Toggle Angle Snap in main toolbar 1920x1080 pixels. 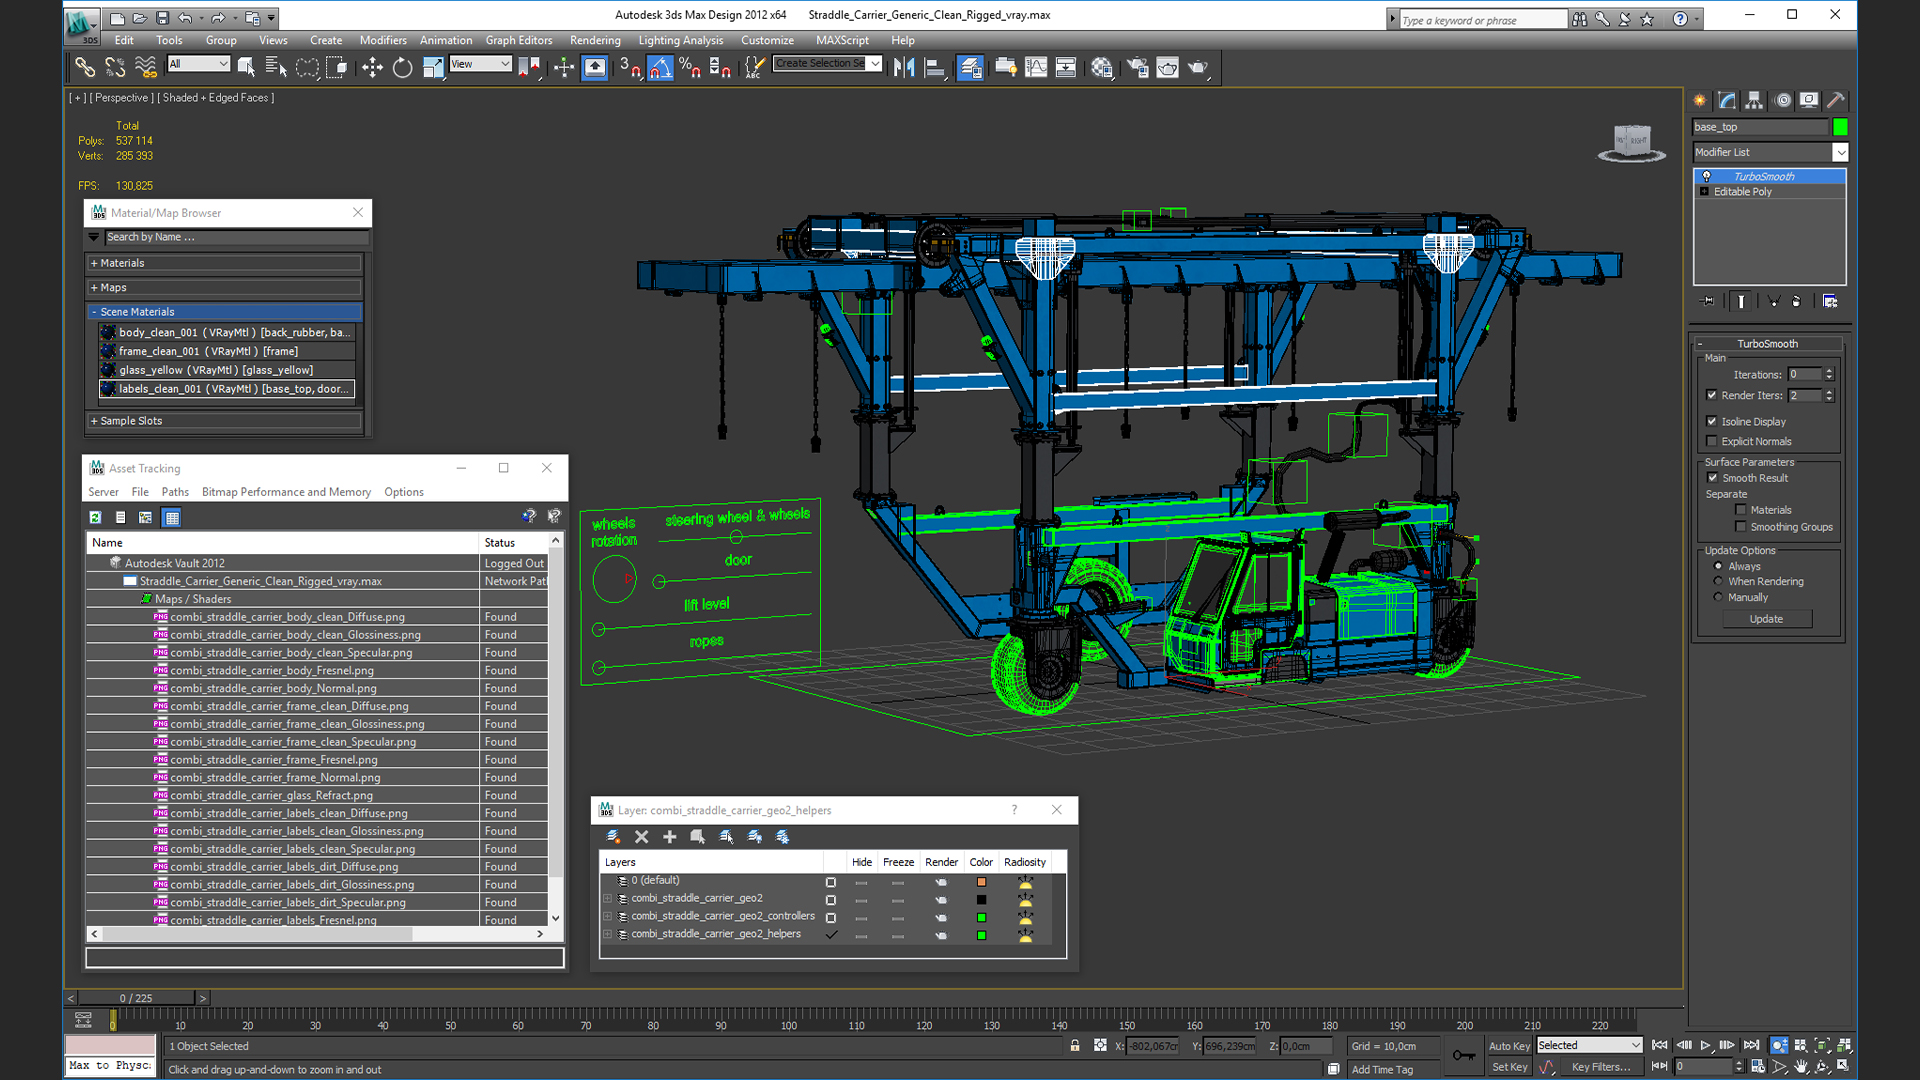[660, 67]
